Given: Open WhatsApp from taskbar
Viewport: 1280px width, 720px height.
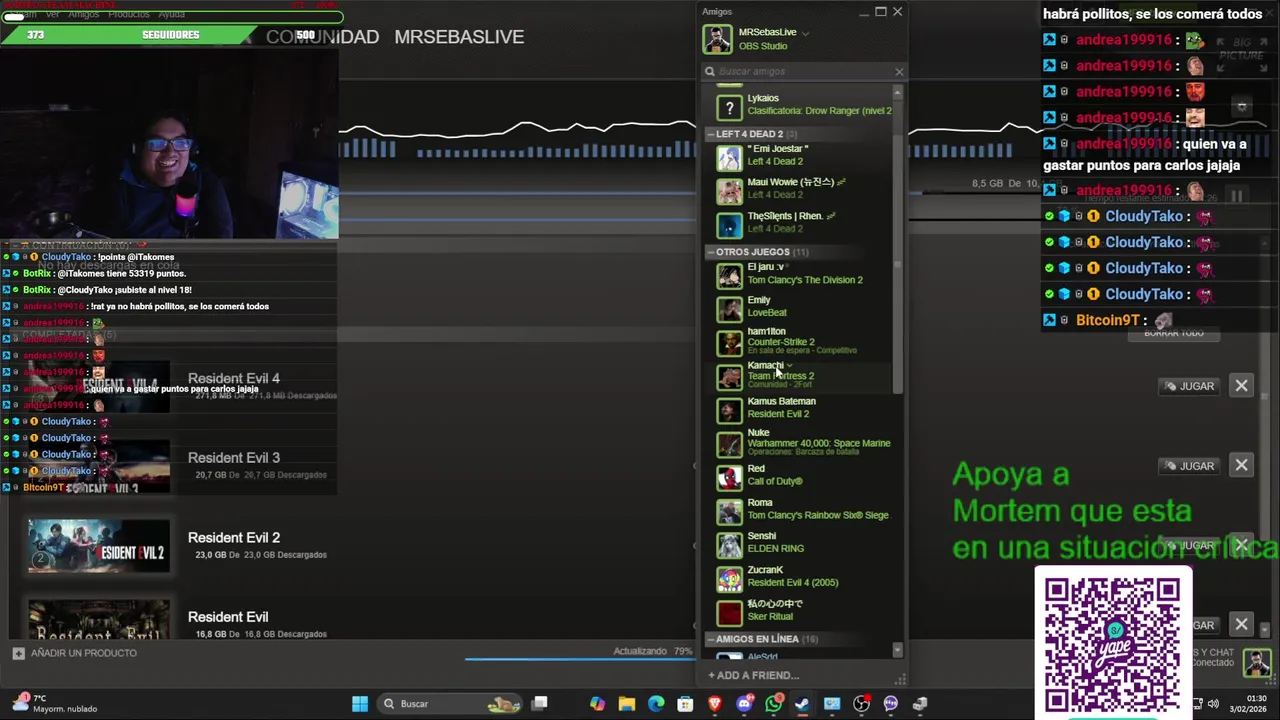Looking at the screenshot, I should click(x=773, y=704).
